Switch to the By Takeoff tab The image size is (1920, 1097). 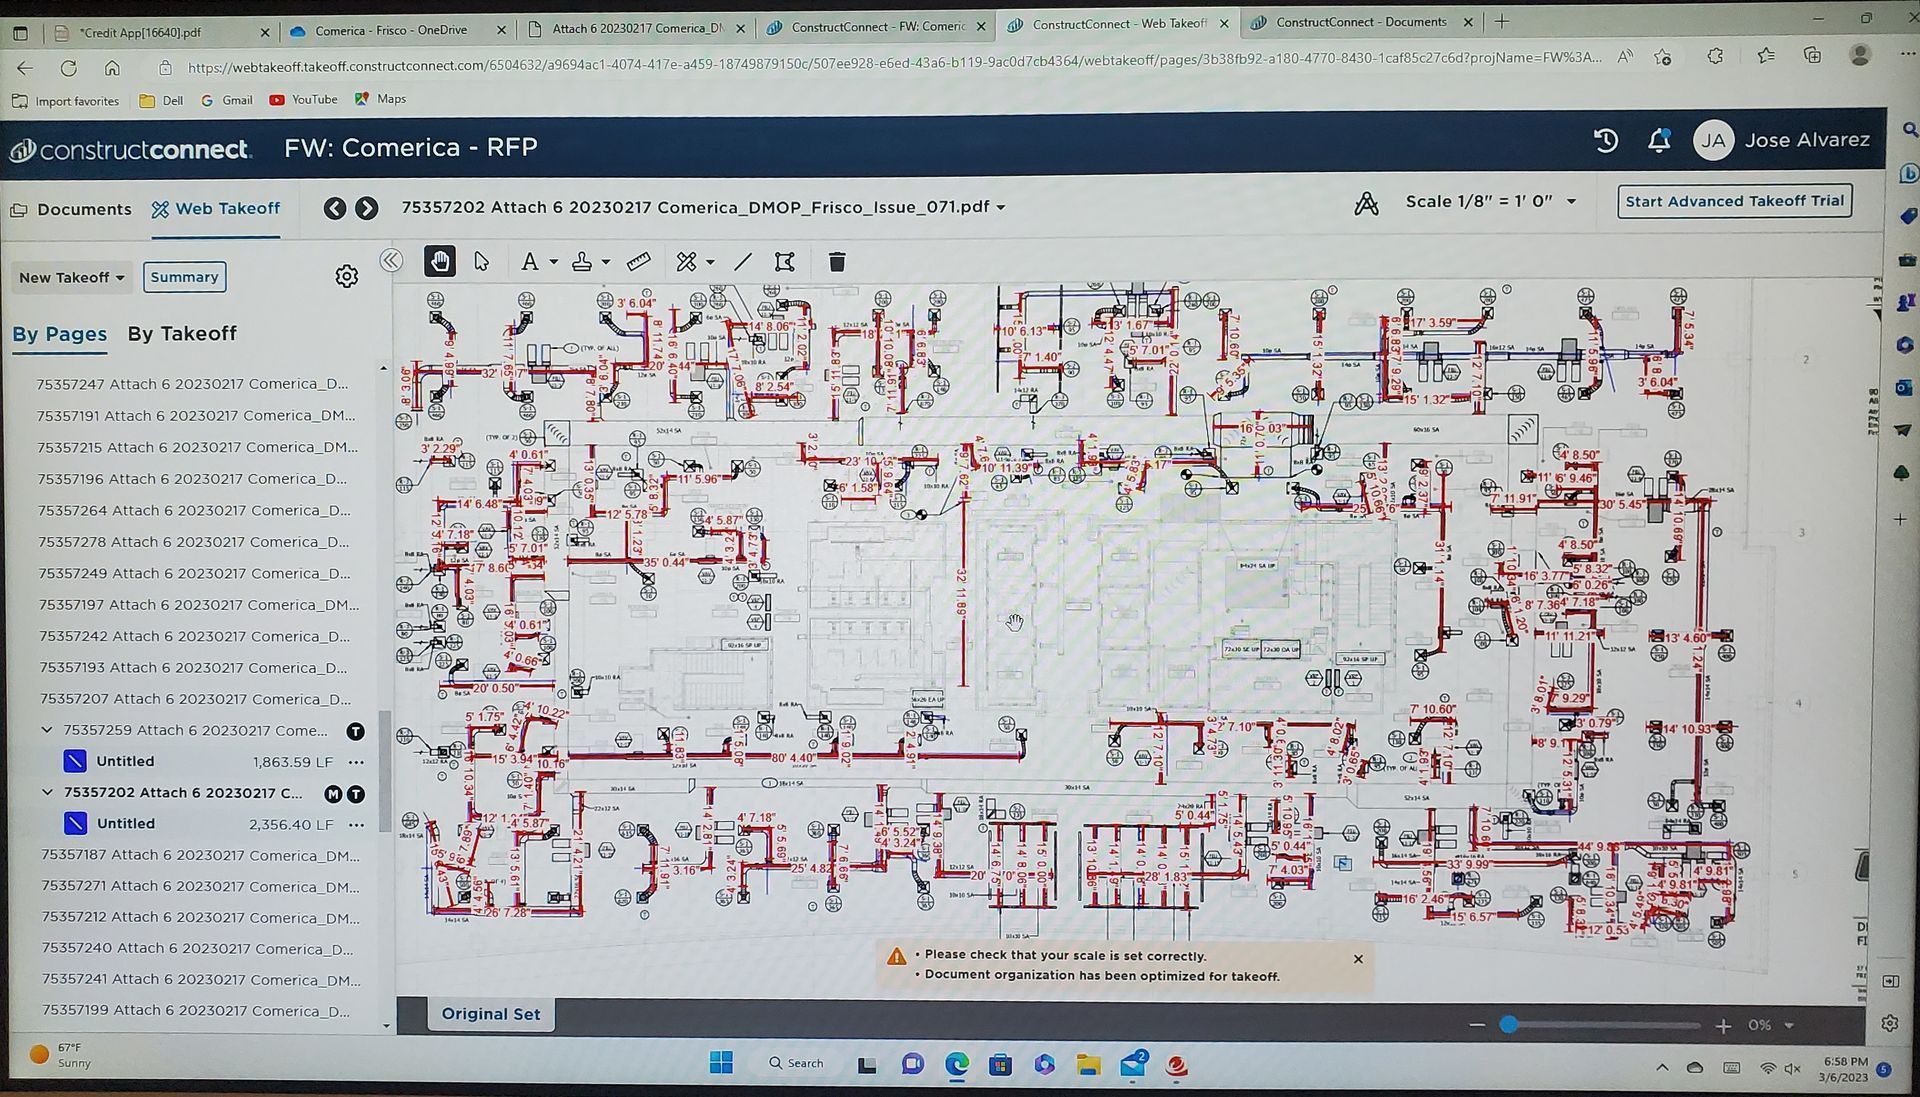(x=182, y=333)
